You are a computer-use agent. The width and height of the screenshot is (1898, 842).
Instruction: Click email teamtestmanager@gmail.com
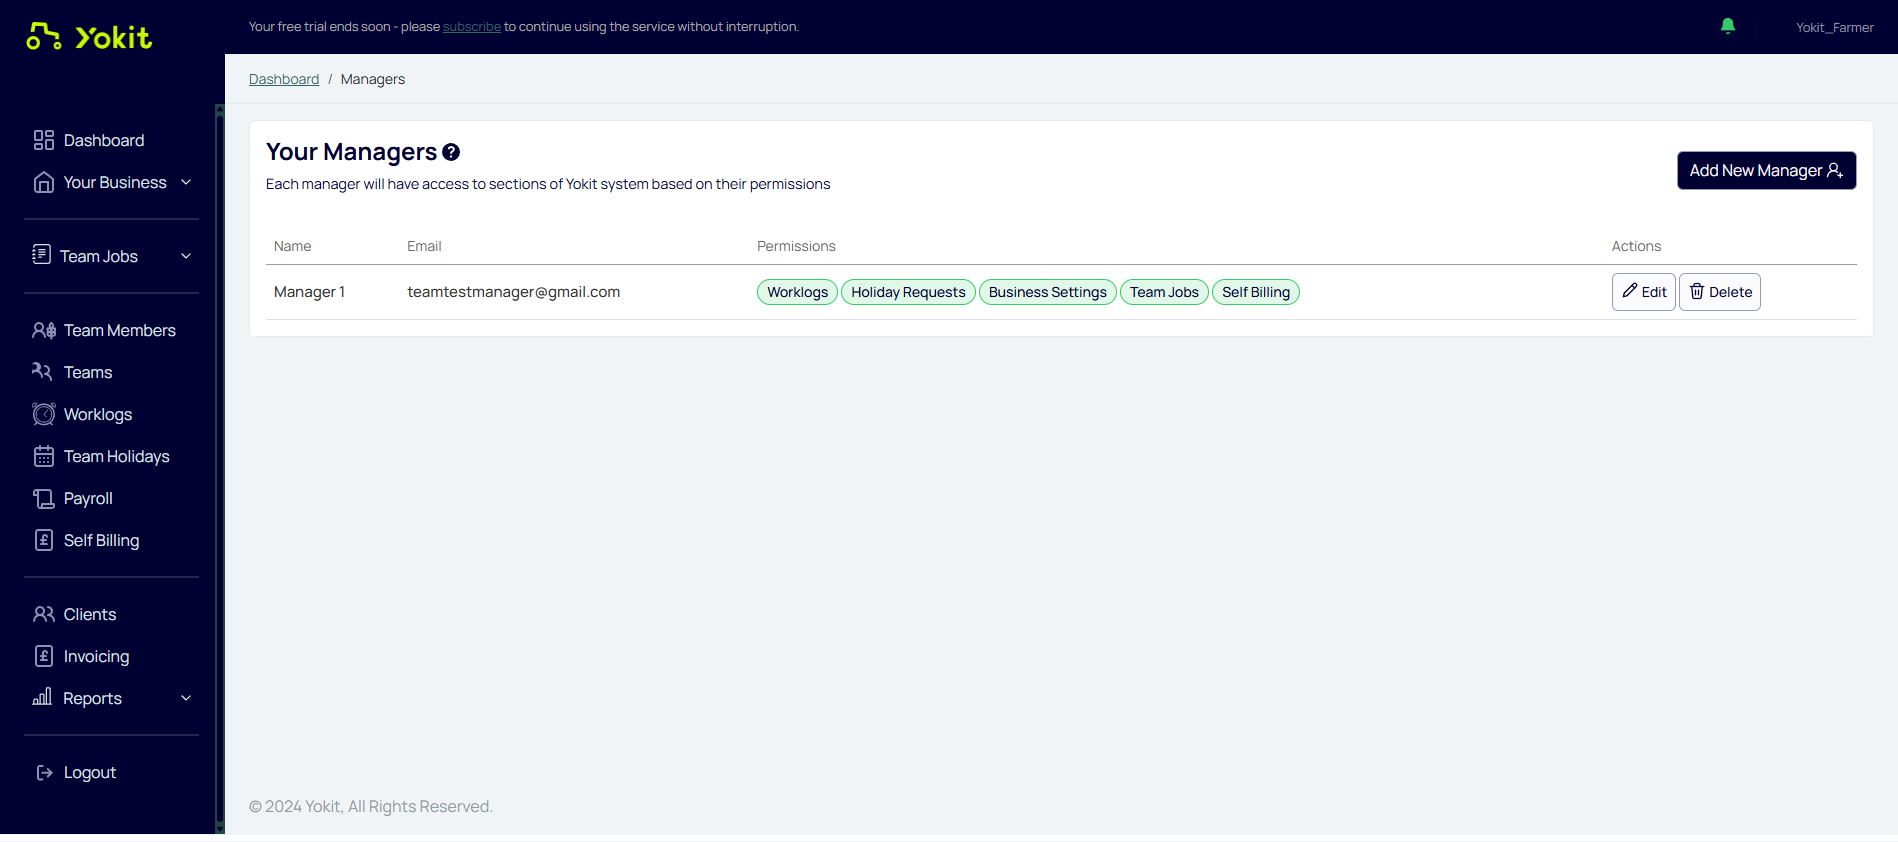[513, 292]
